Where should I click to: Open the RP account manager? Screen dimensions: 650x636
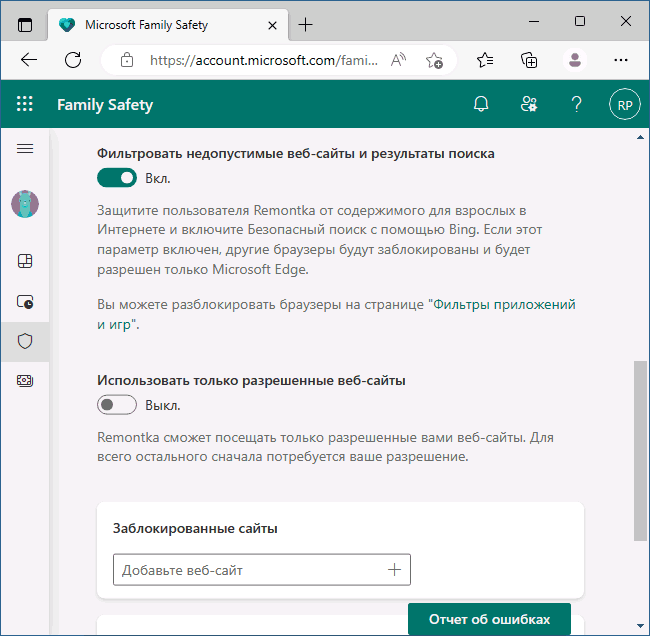tap(625, 104)
